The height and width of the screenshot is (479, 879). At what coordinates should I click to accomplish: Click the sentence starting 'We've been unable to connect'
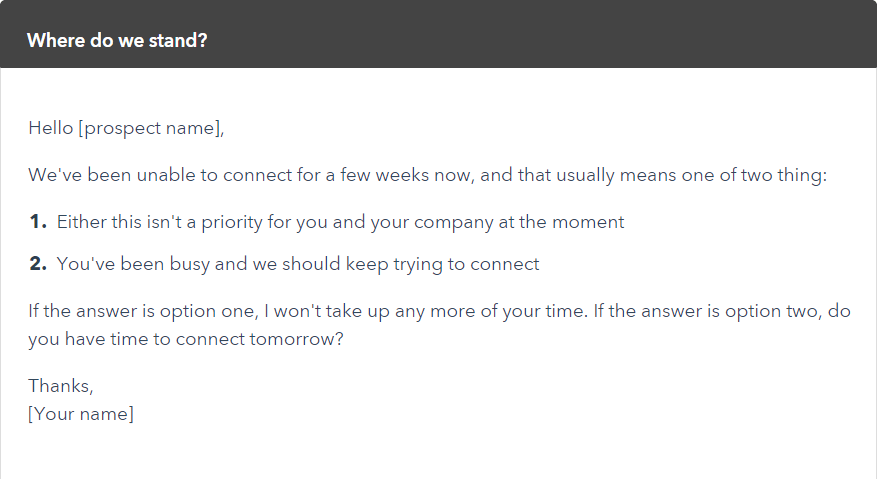tap(428, 175)
